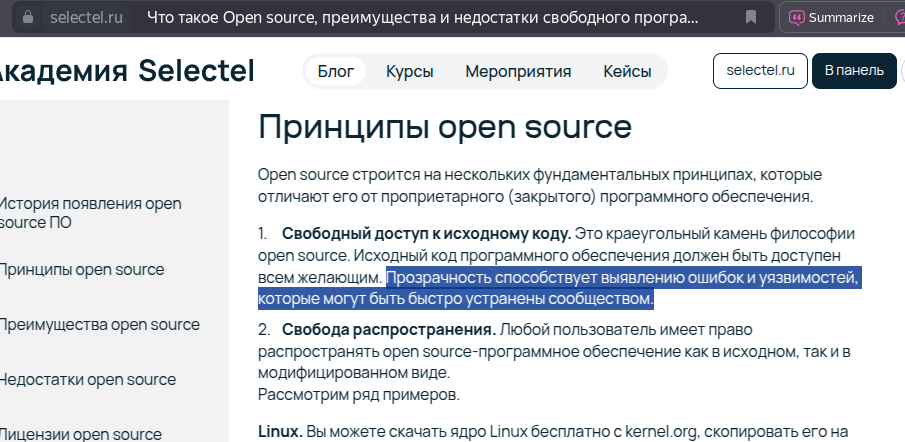Switch to the Блог tab
The height and width of the screenshot is (442, 905).
pyautogui.click(x=336, y=71)
